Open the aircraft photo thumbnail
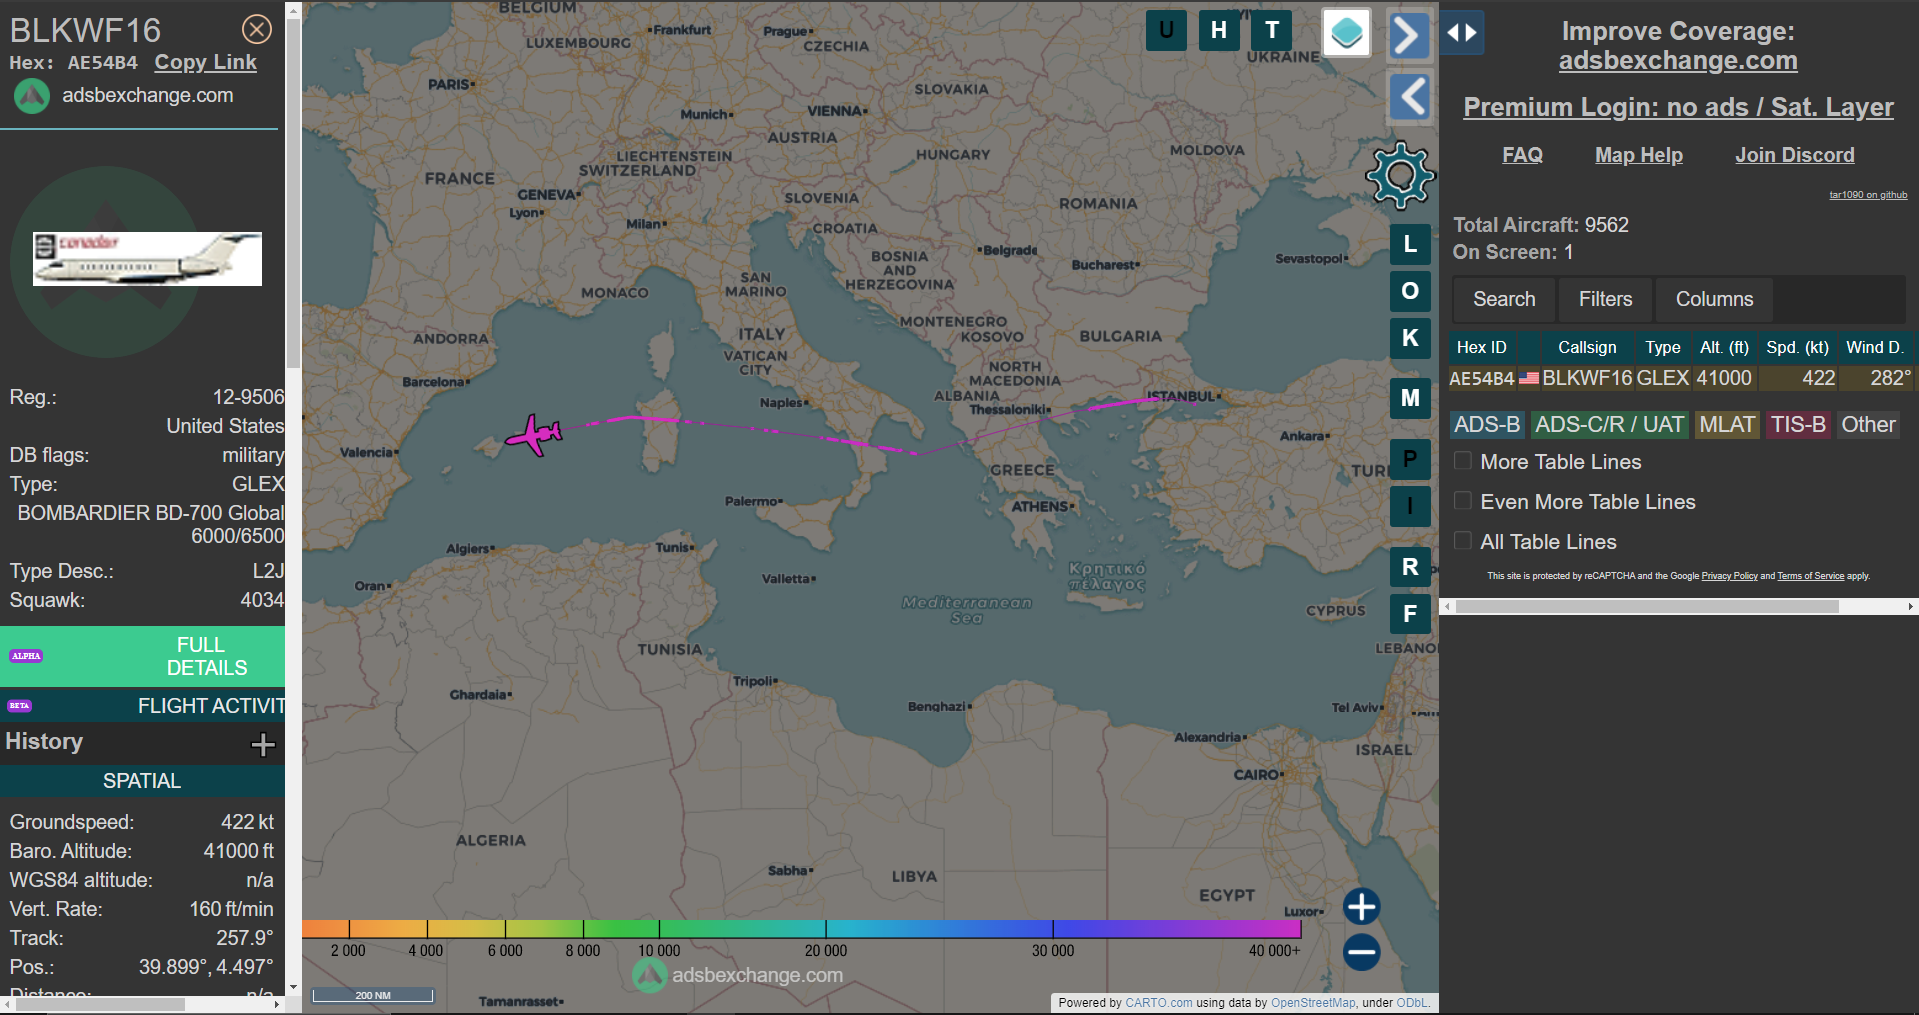This screenshot has height=1015, width=1919. point(147,259)
